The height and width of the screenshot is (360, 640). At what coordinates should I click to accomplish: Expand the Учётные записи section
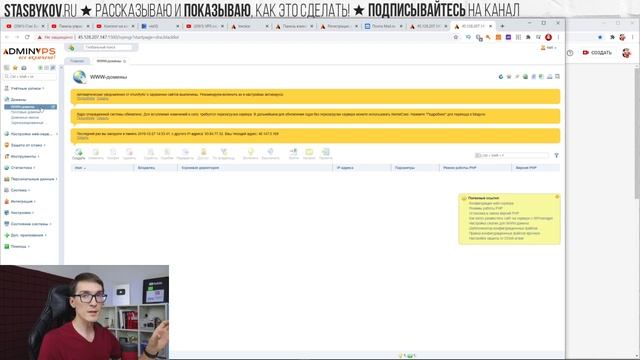[24, 88]
